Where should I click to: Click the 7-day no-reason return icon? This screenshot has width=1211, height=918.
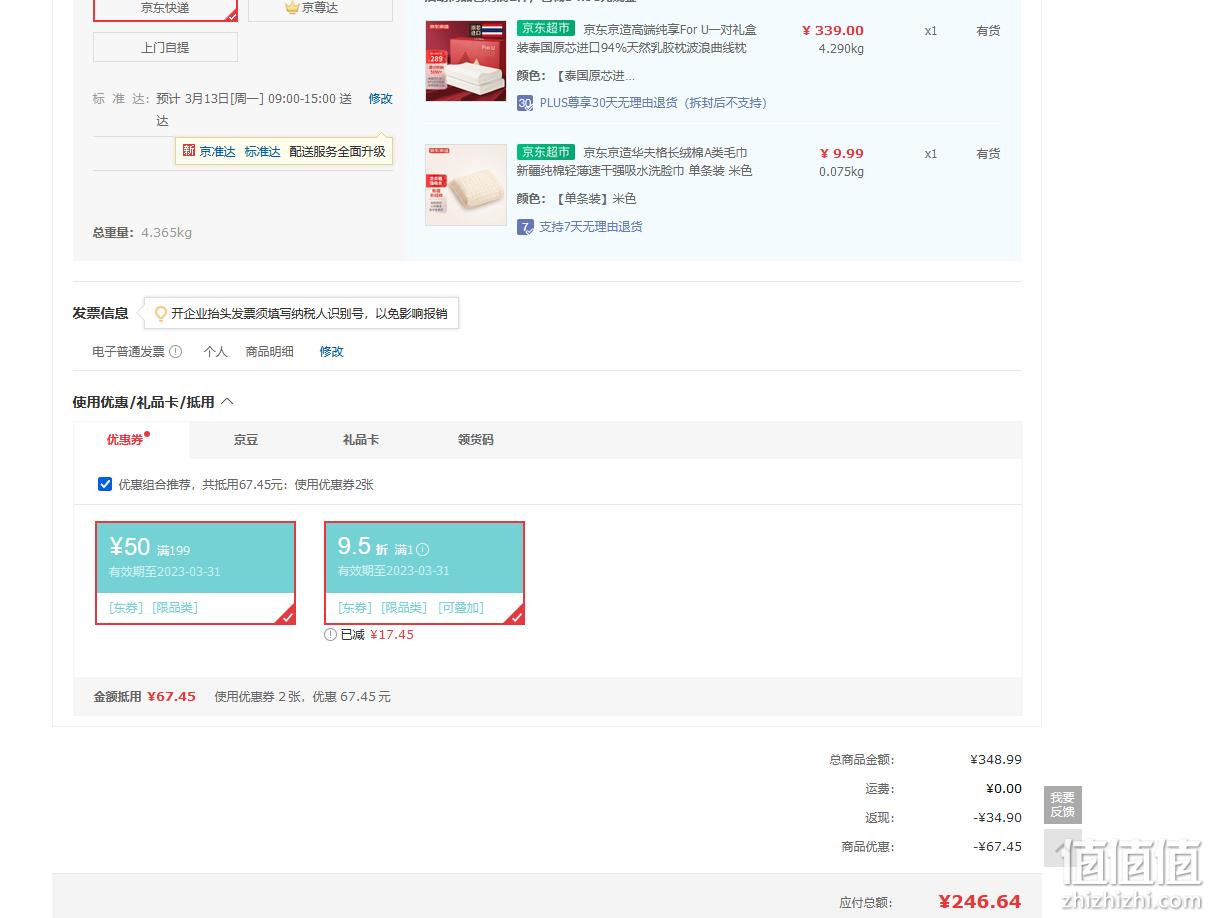coord(525,227)
